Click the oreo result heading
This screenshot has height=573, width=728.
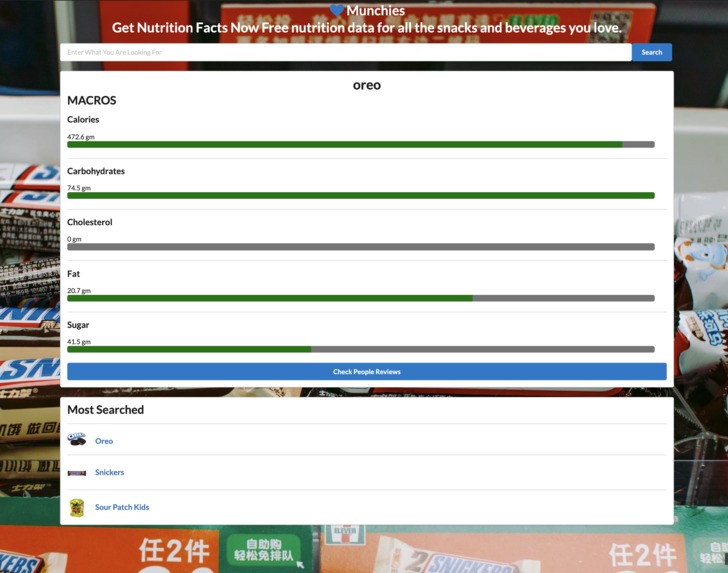click(367, 85)
